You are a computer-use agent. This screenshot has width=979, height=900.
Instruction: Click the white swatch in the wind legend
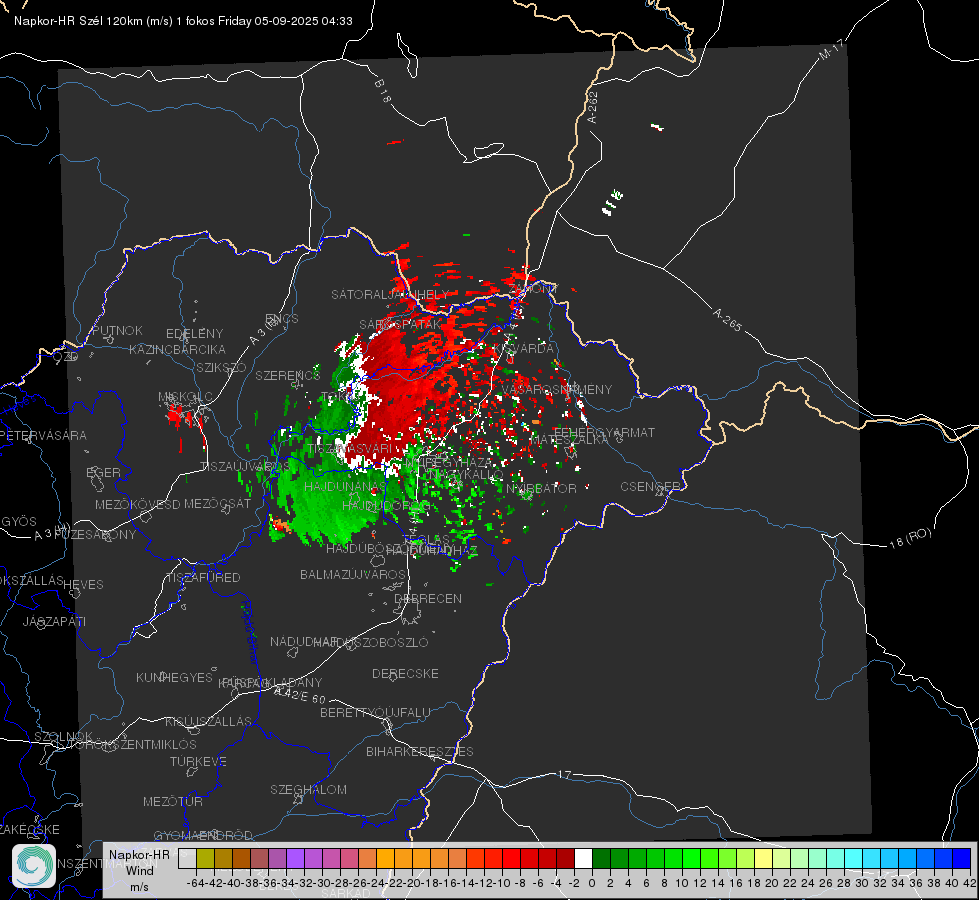tap(583, 858)
